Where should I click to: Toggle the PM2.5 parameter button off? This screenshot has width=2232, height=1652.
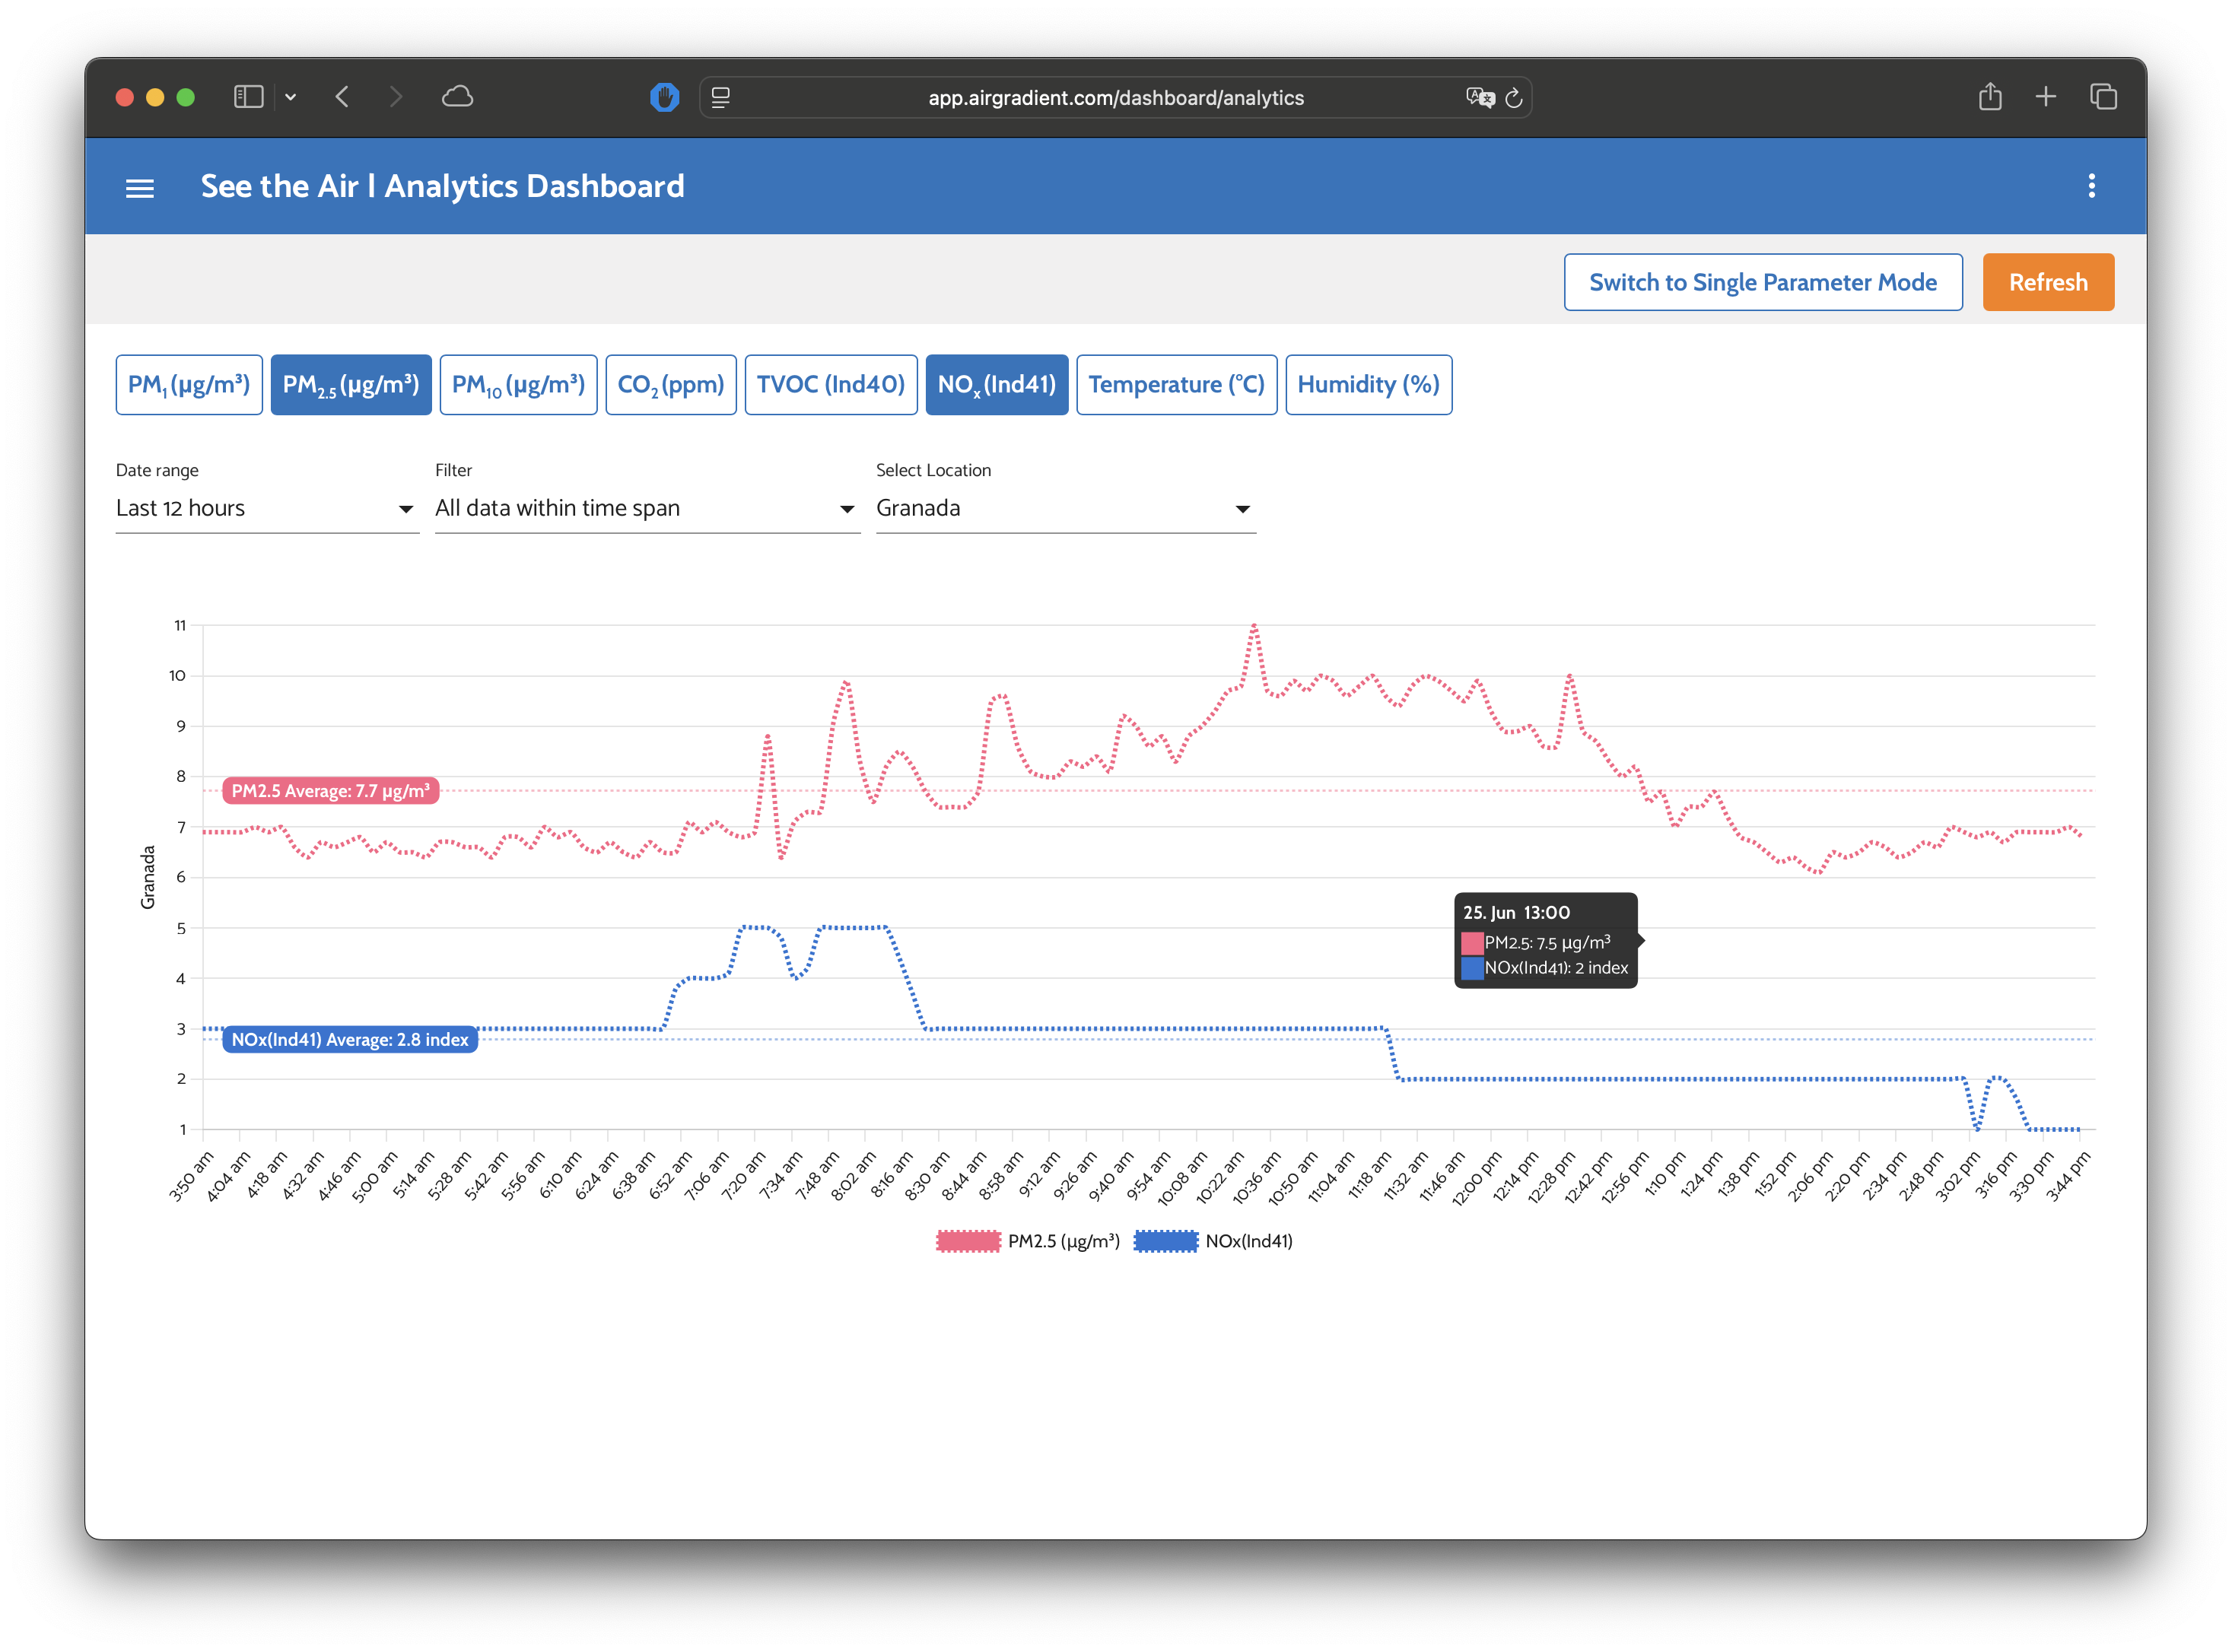[351, 385]
